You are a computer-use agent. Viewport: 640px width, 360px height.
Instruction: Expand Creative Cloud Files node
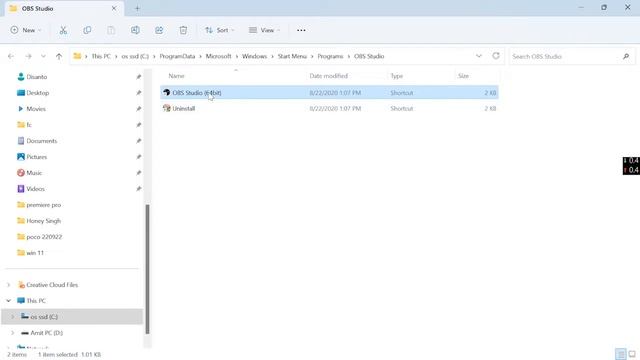coord(9,285)
